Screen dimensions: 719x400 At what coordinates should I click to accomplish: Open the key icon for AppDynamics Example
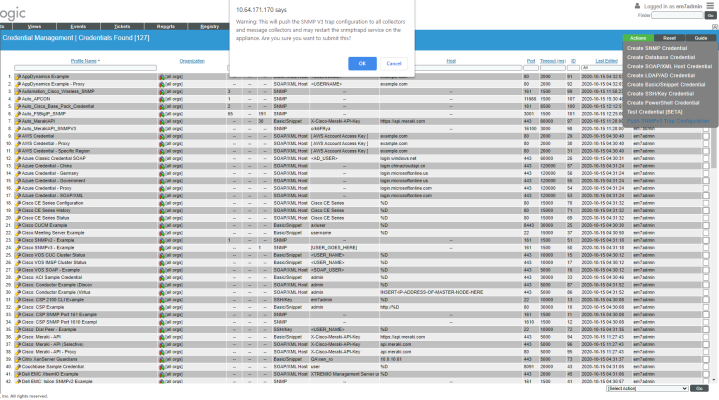tap(18, 77)
